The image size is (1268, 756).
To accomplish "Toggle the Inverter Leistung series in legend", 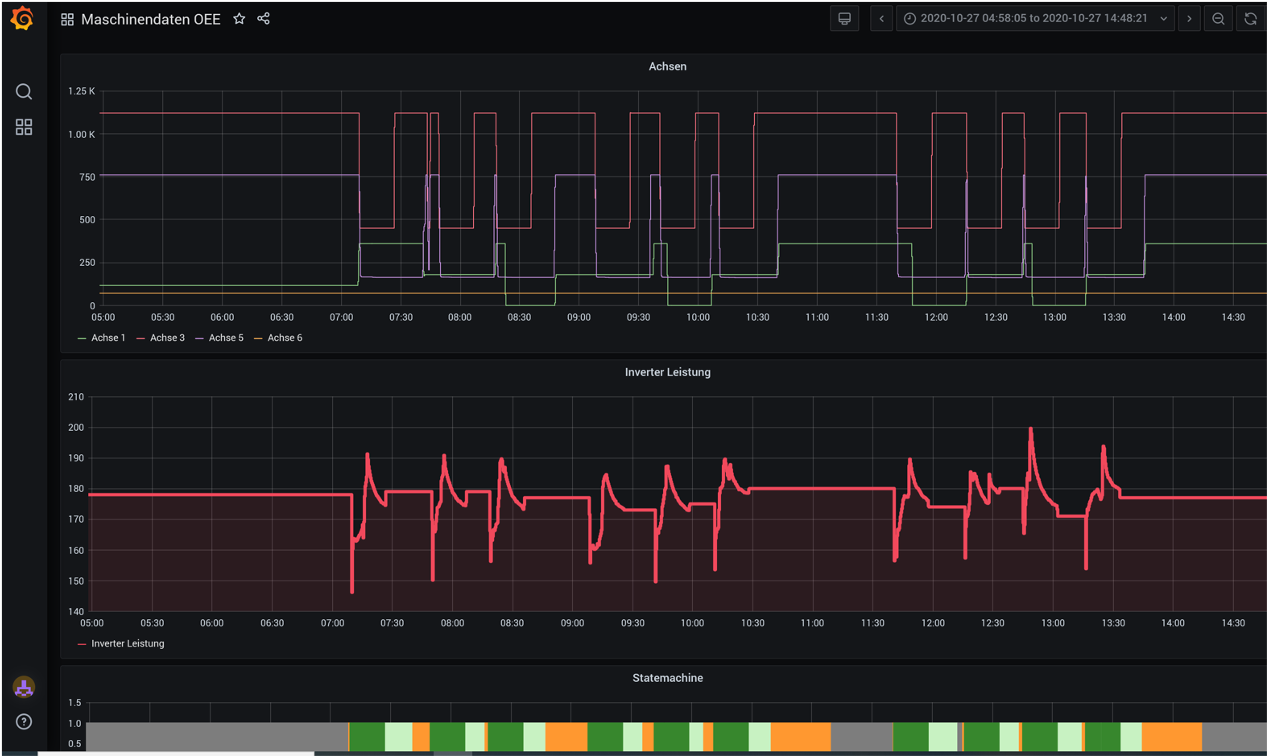I will click(x=128, y=644).
